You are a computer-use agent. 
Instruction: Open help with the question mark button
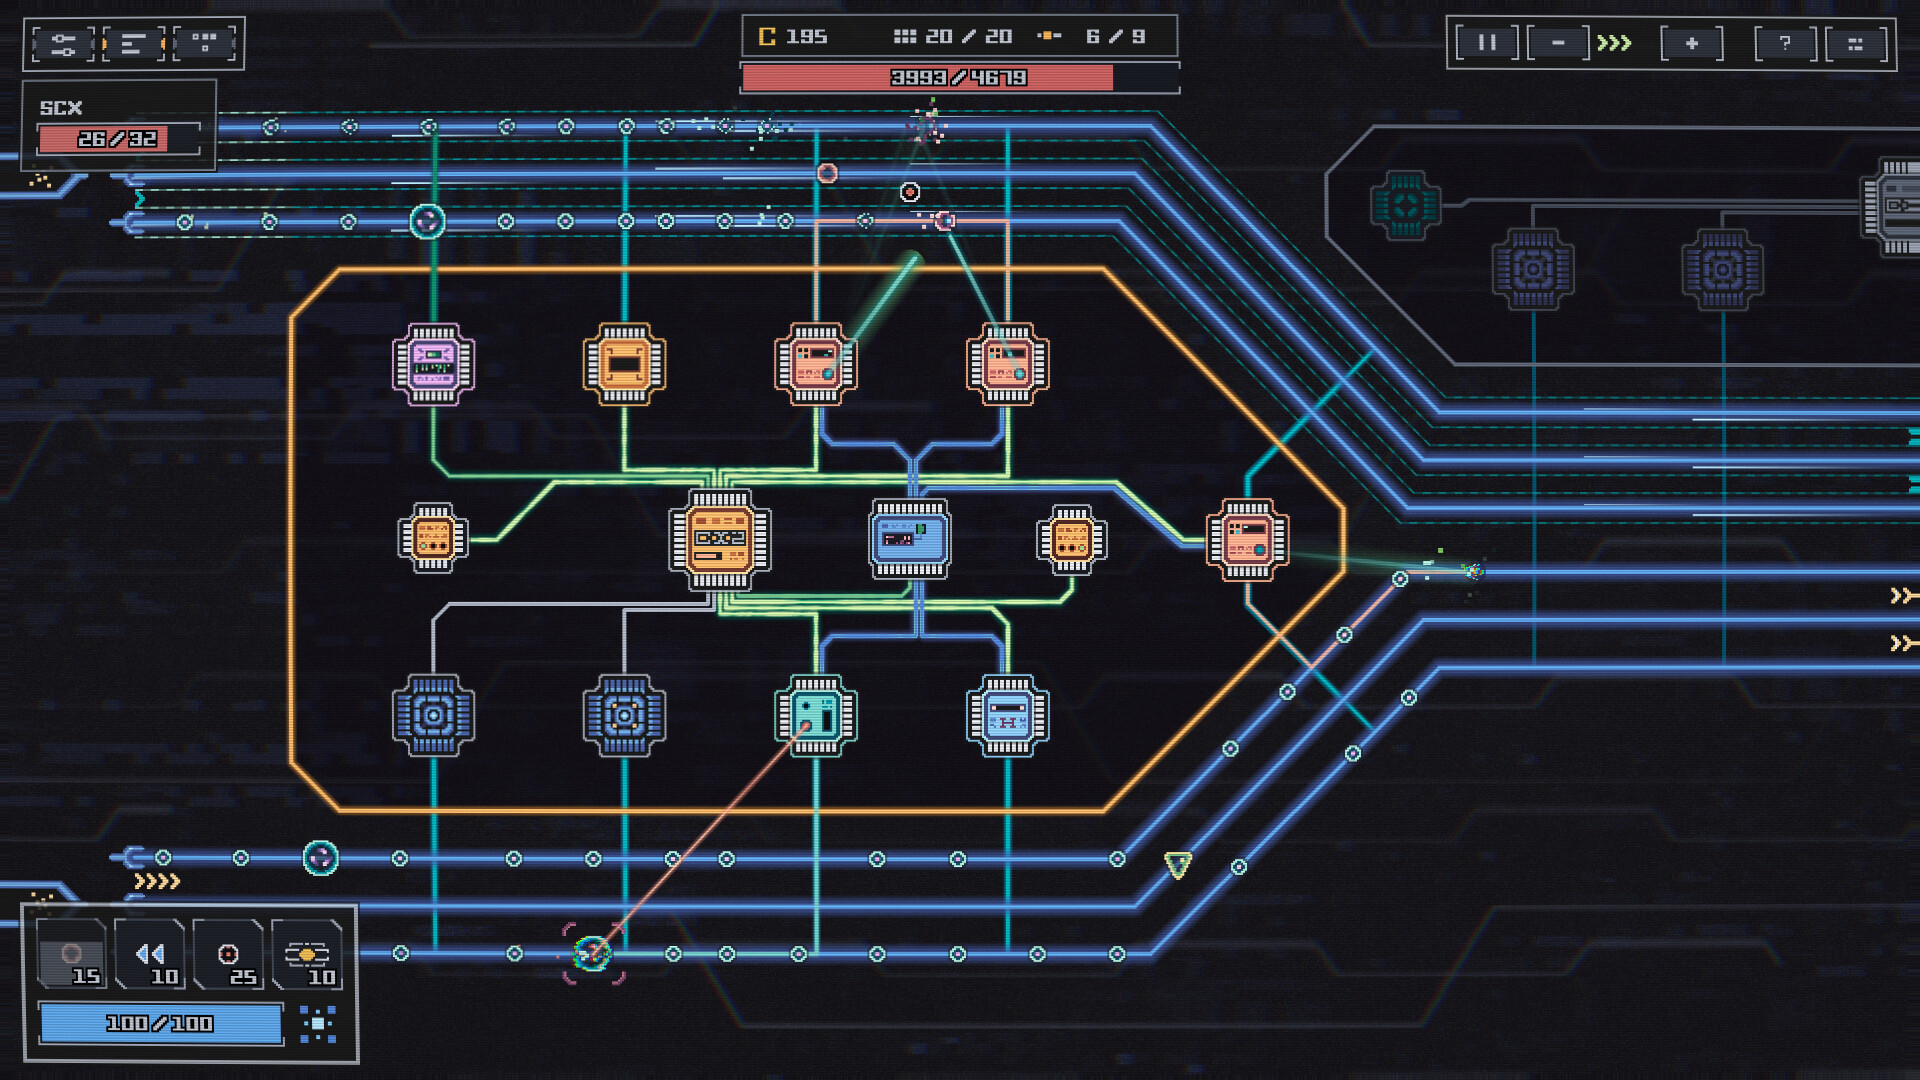pos(1785,43)
